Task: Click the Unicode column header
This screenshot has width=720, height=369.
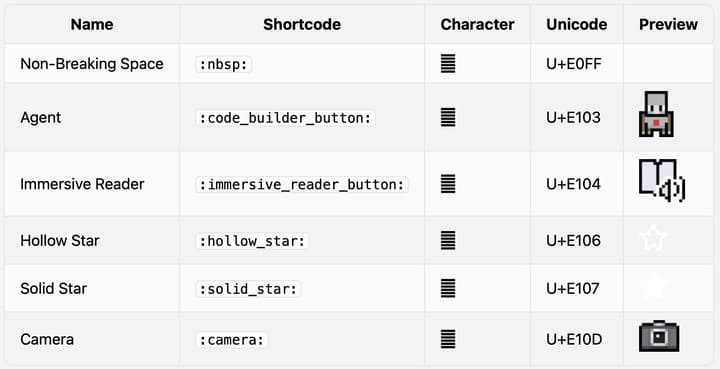Action: (x=577, y=24)
